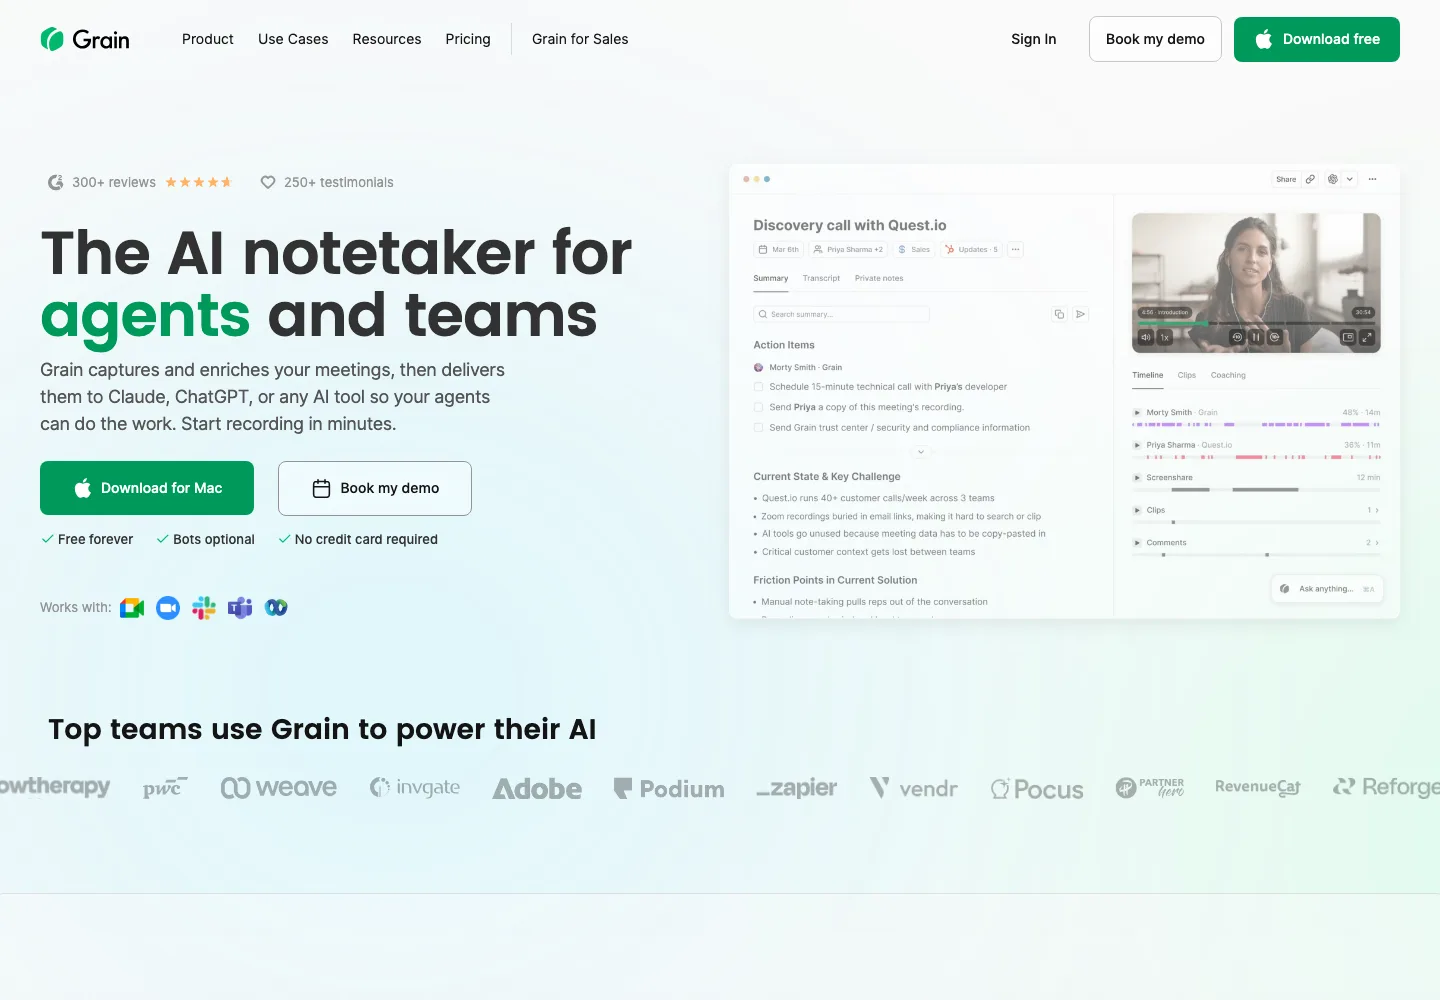
Task: Switch to the Coaching tab
Action: click(x=1228, y=375)
